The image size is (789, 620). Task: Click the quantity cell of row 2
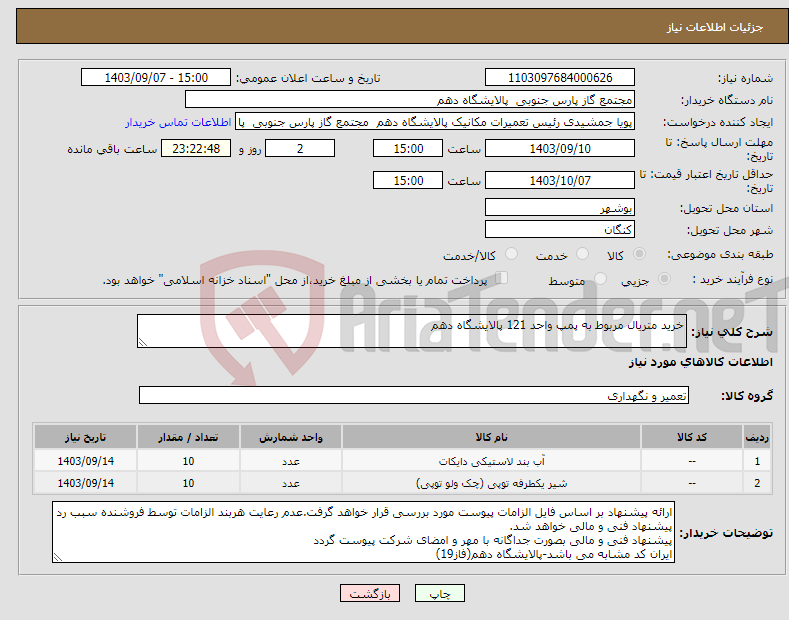(x=188, y=483)
